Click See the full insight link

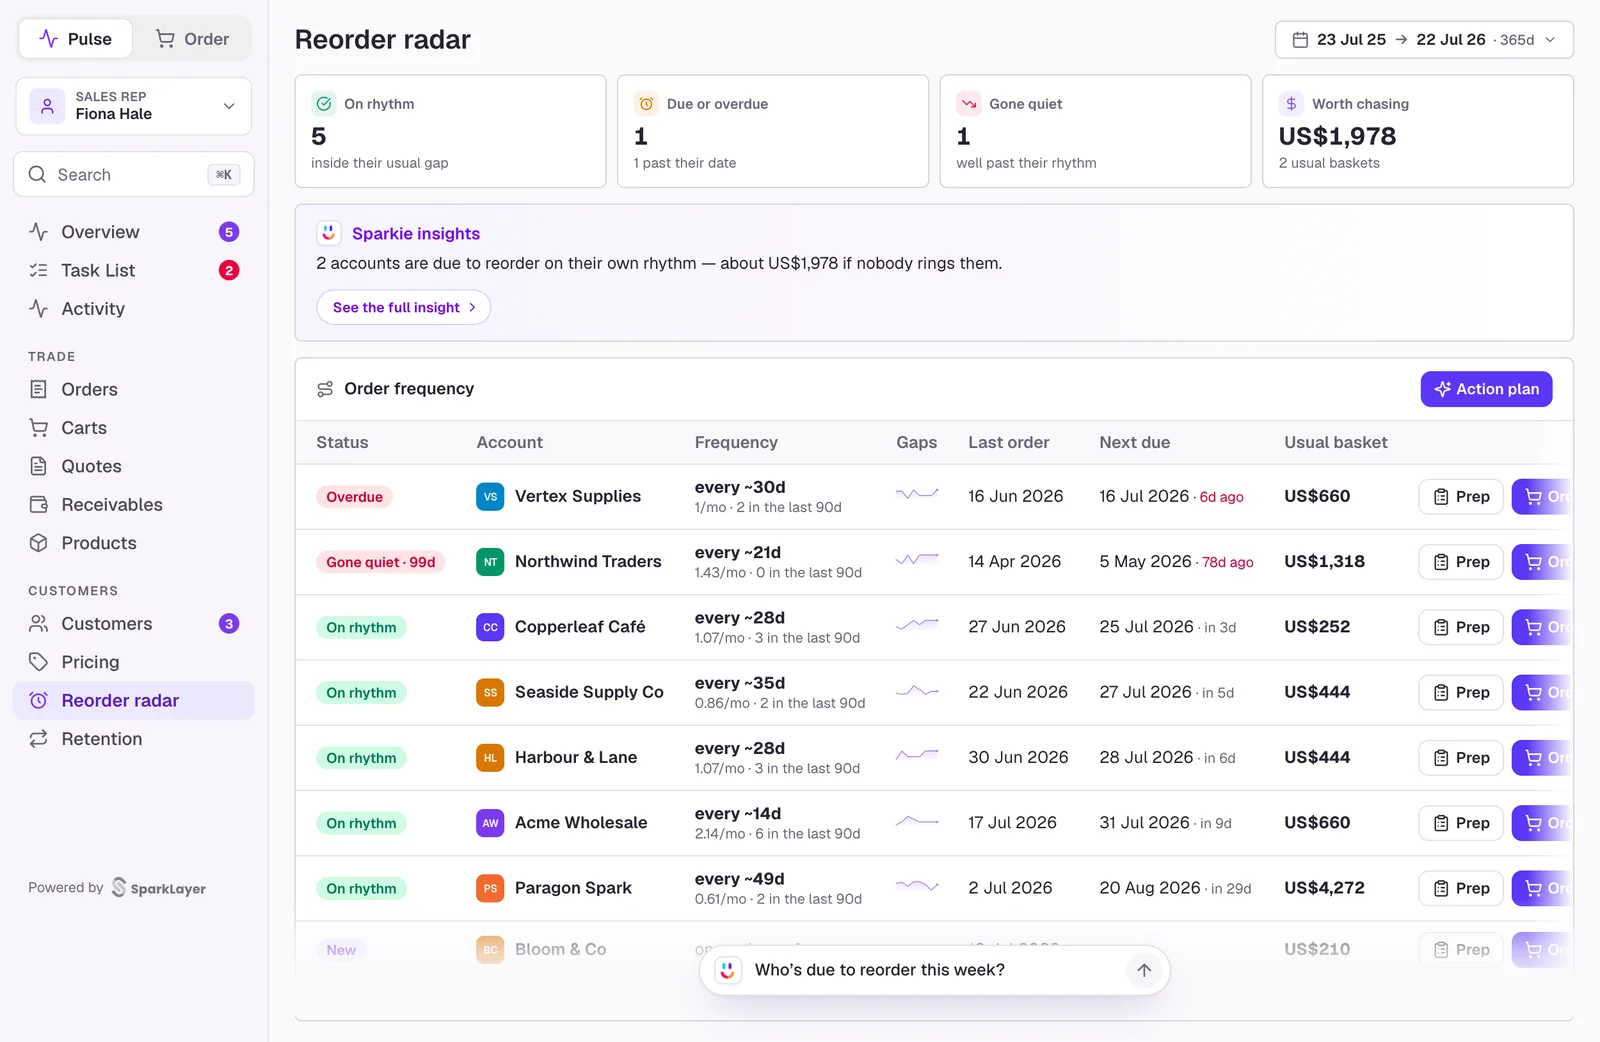click(x=404, y=308)
